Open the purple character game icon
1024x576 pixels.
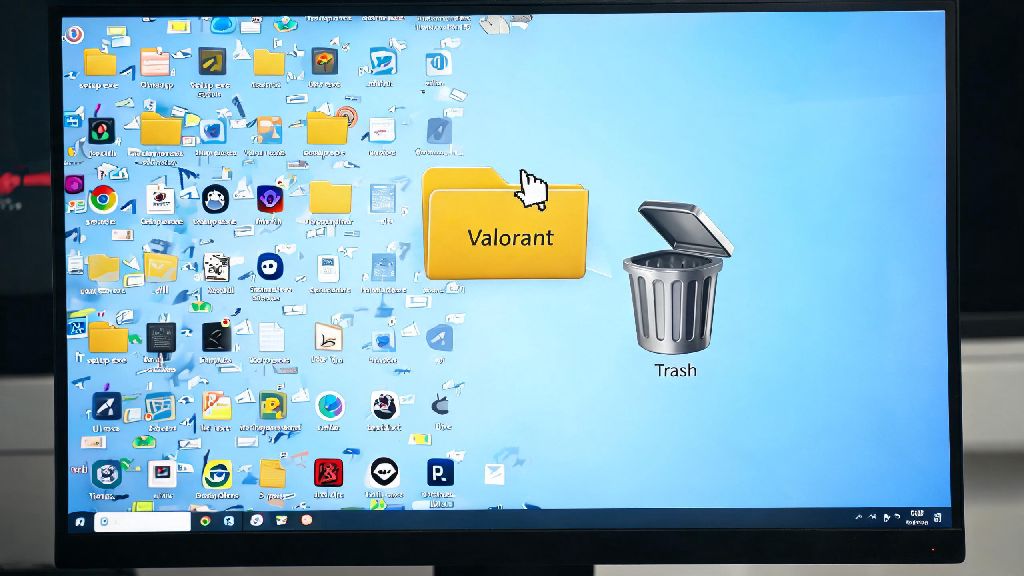270,199
